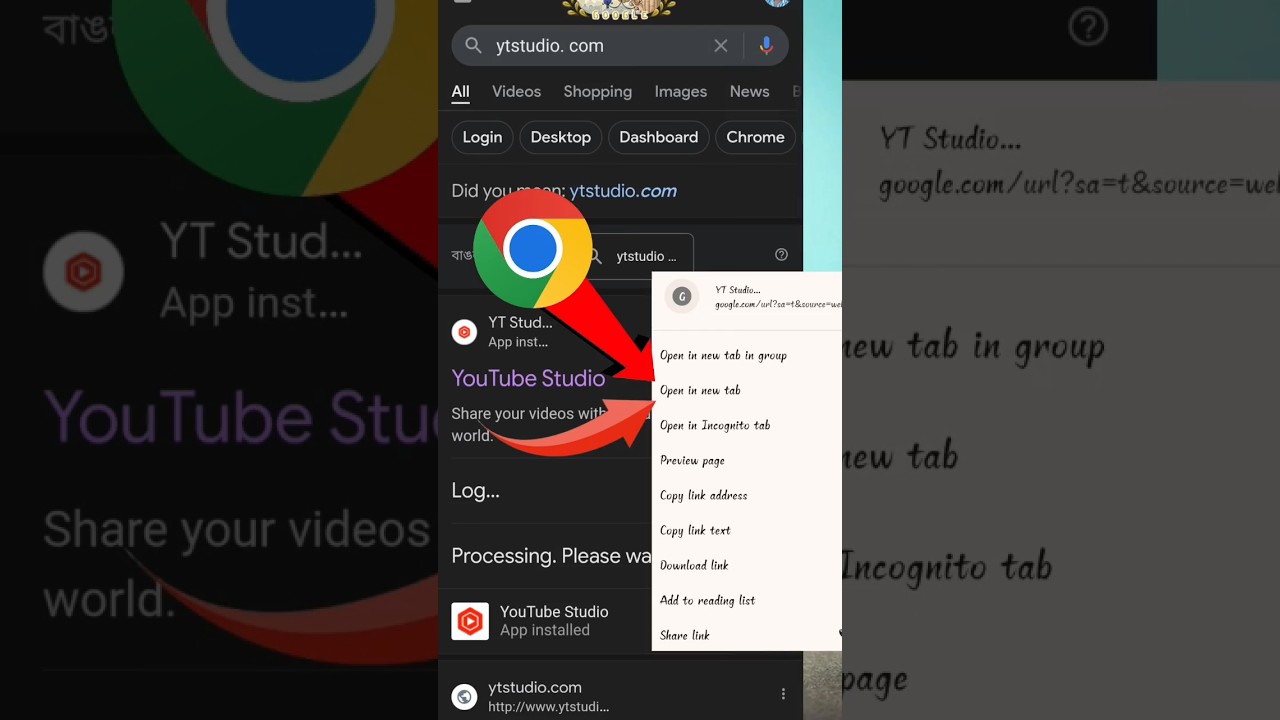Select the Login suggestion chip

click(x=482, y=137)
